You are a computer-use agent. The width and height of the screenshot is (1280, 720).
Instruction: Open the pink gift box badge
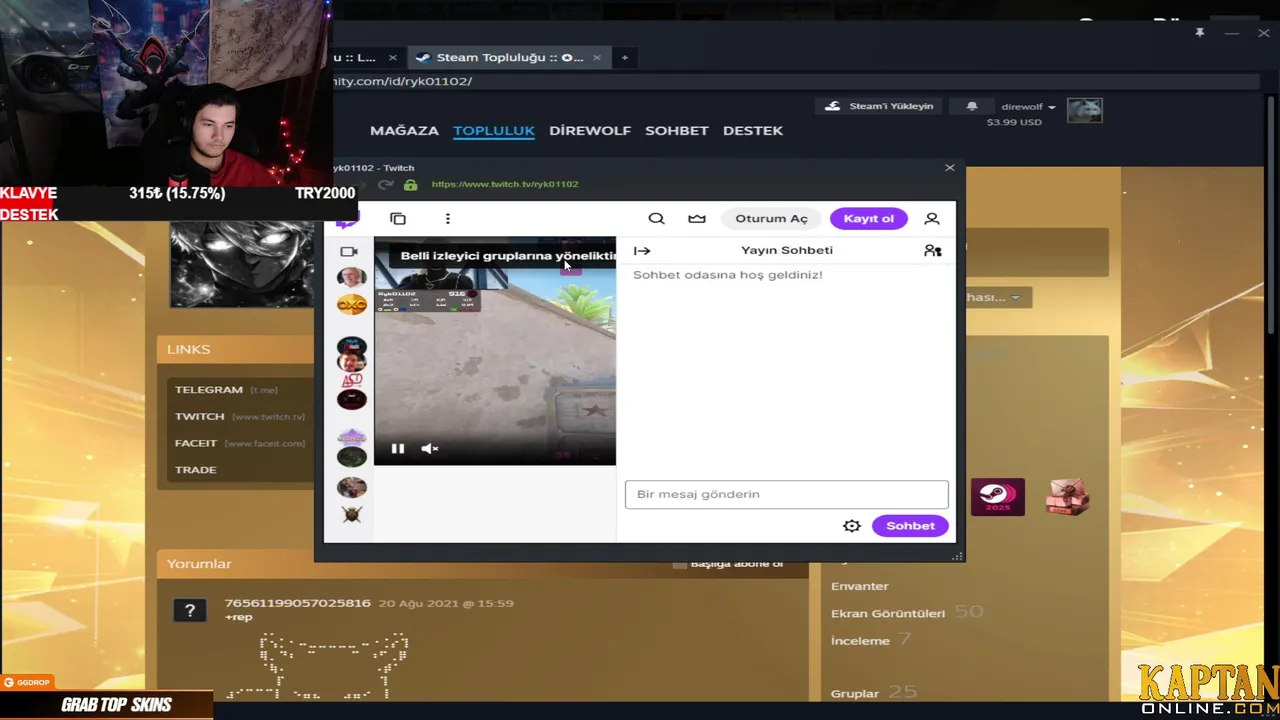click(1067, 497)
